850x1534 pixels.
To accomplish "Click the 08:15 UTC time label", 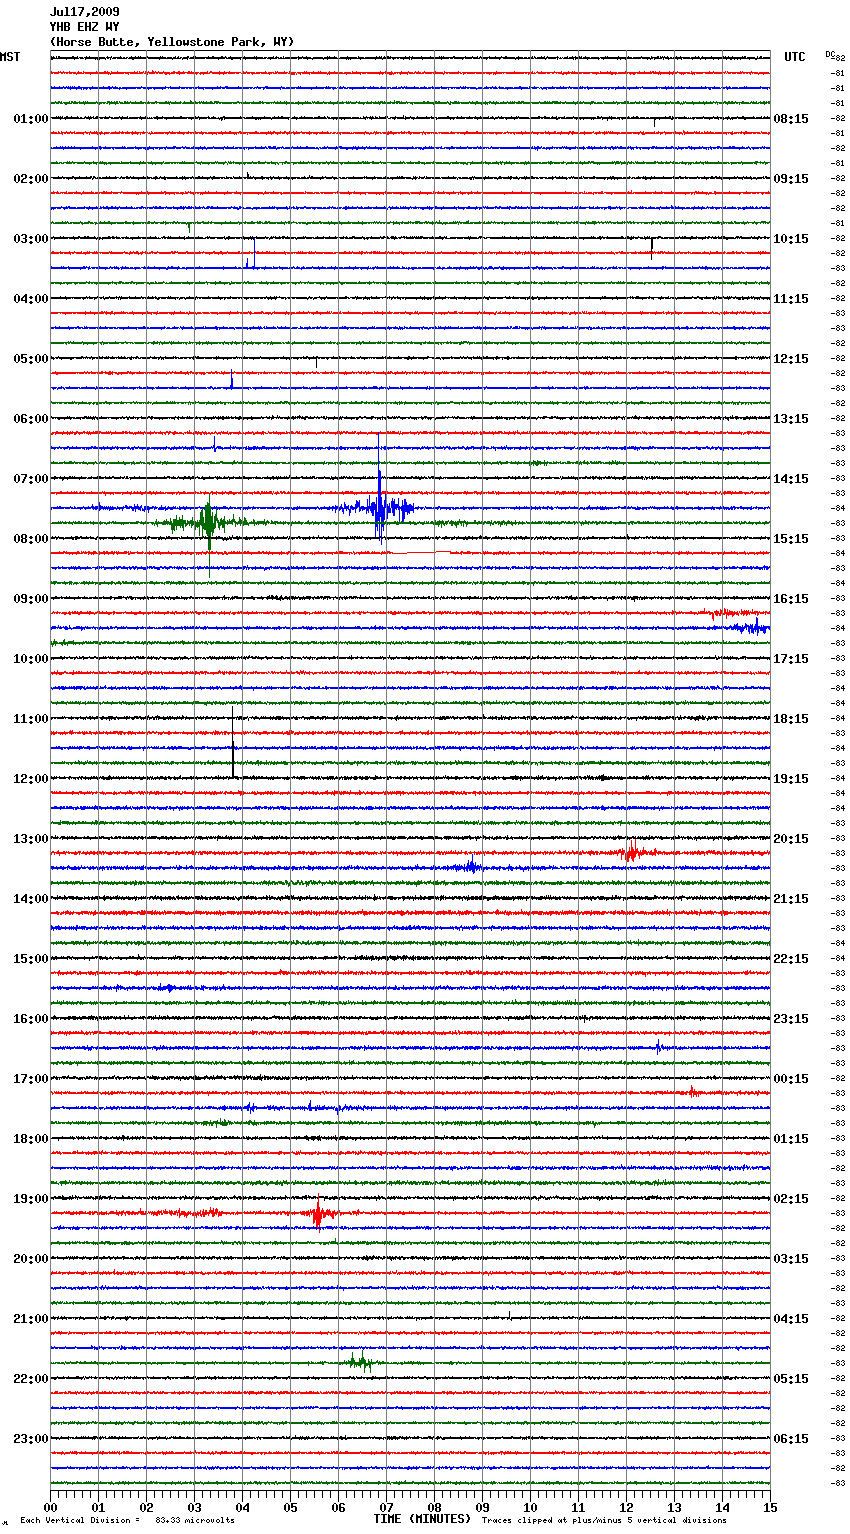I will pos(791,119).
